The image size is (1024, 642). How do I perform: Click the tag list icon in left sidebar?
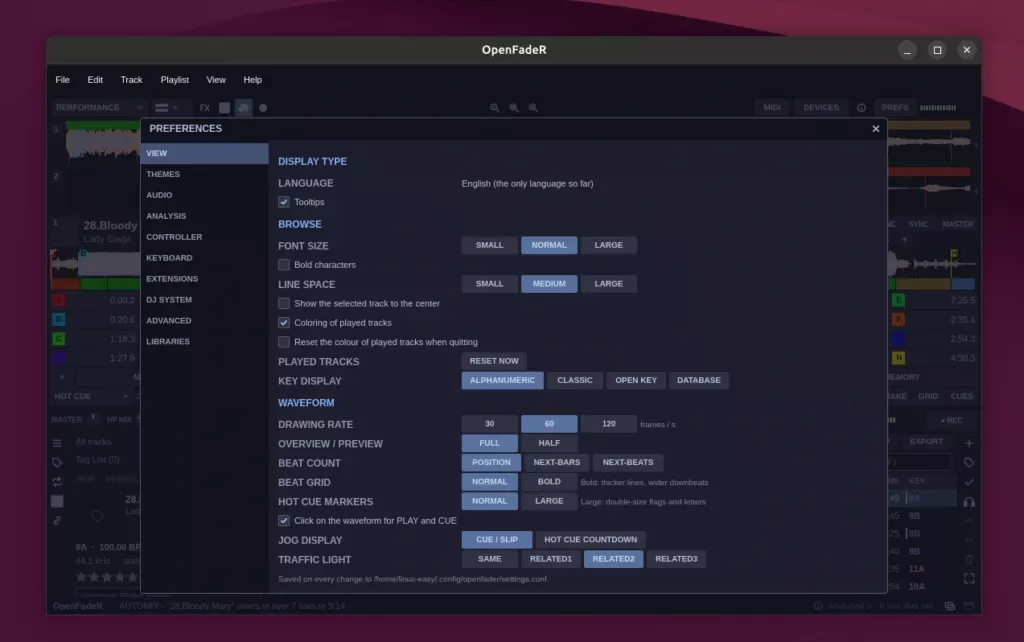click(57, 462)
